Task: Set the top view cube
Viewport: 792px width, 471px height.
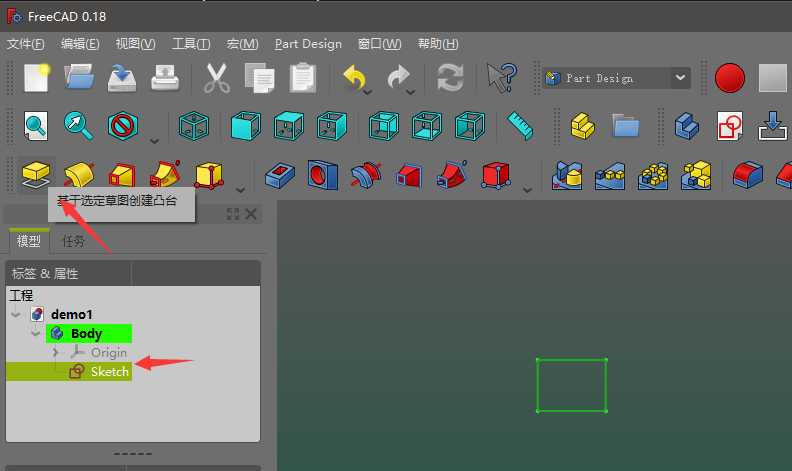Action: point(289,126)
